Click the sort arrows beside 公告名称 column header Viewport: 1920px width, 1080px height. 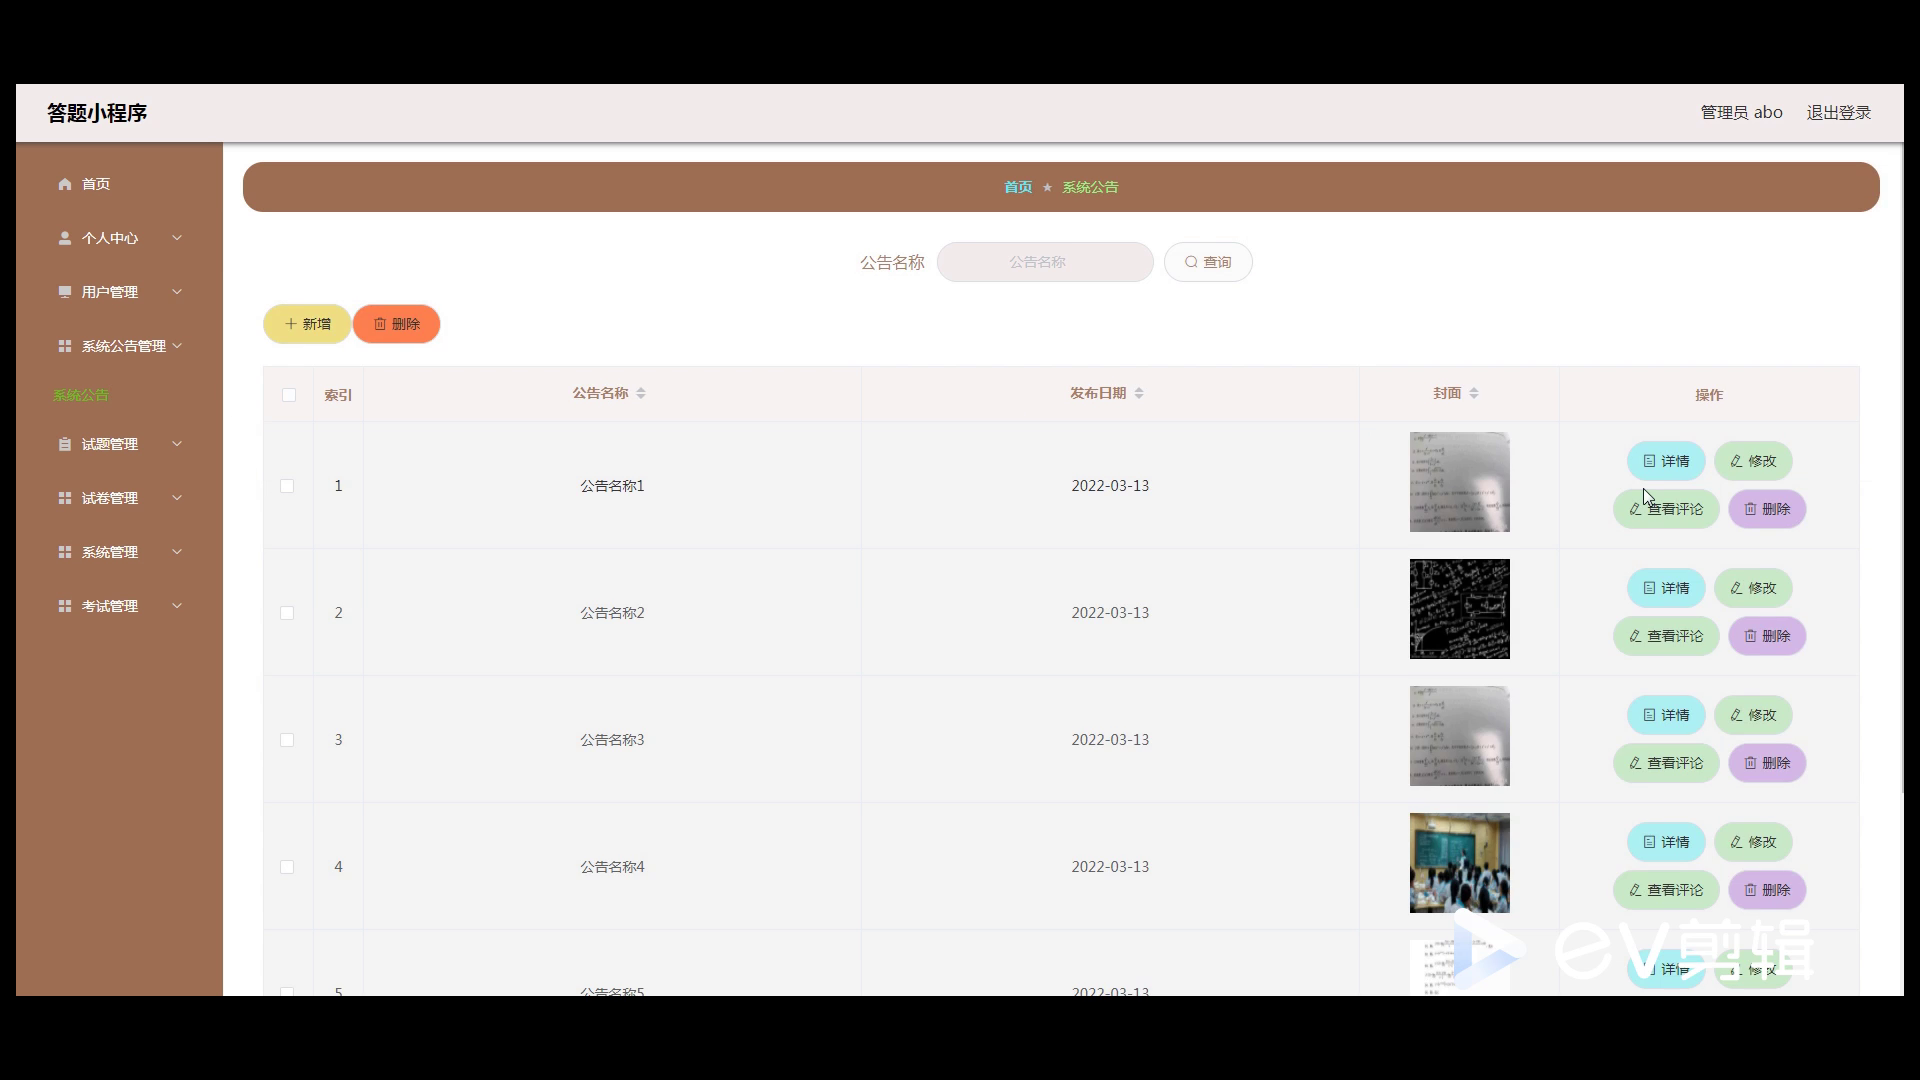pos(641,394)
